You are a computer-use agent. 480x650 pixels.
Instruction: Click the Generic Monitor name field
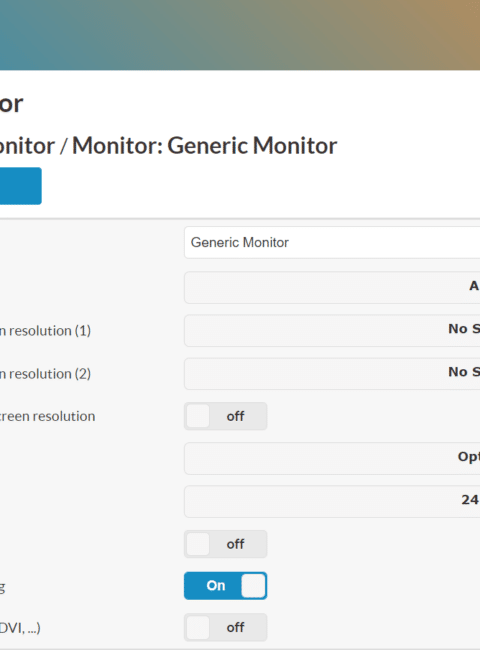click(x=332, y=243)
